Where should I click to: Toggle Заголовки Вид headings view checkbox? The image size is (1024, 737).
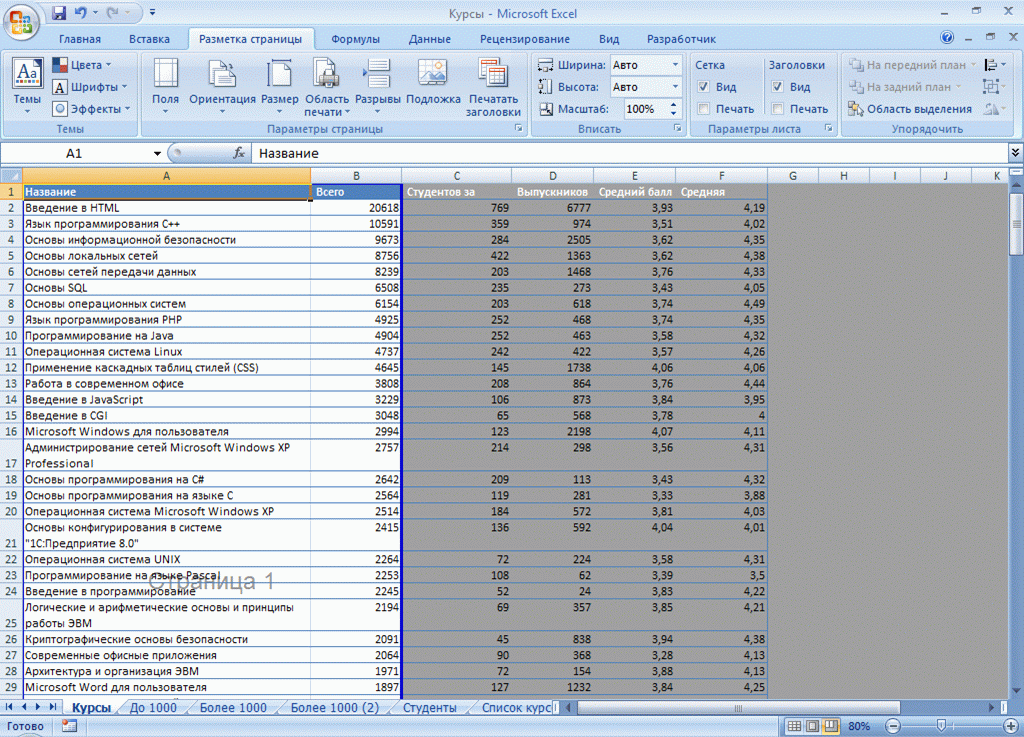tap(777, 87)
